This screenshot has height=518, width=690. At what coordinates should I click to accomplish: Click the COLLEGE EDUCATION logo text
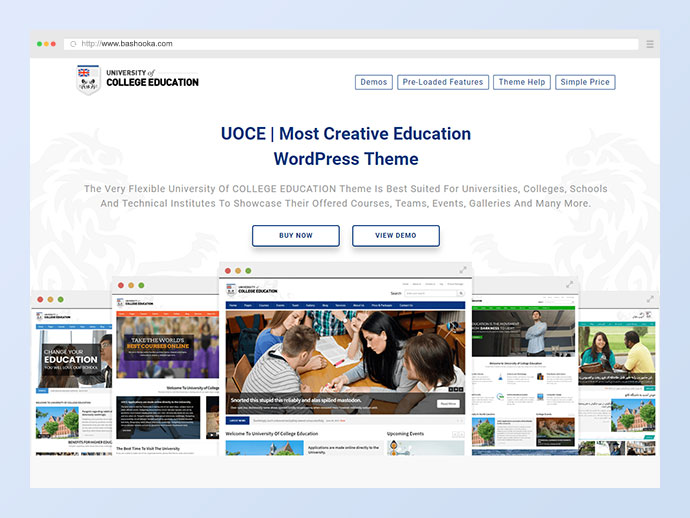pos(152,82)
